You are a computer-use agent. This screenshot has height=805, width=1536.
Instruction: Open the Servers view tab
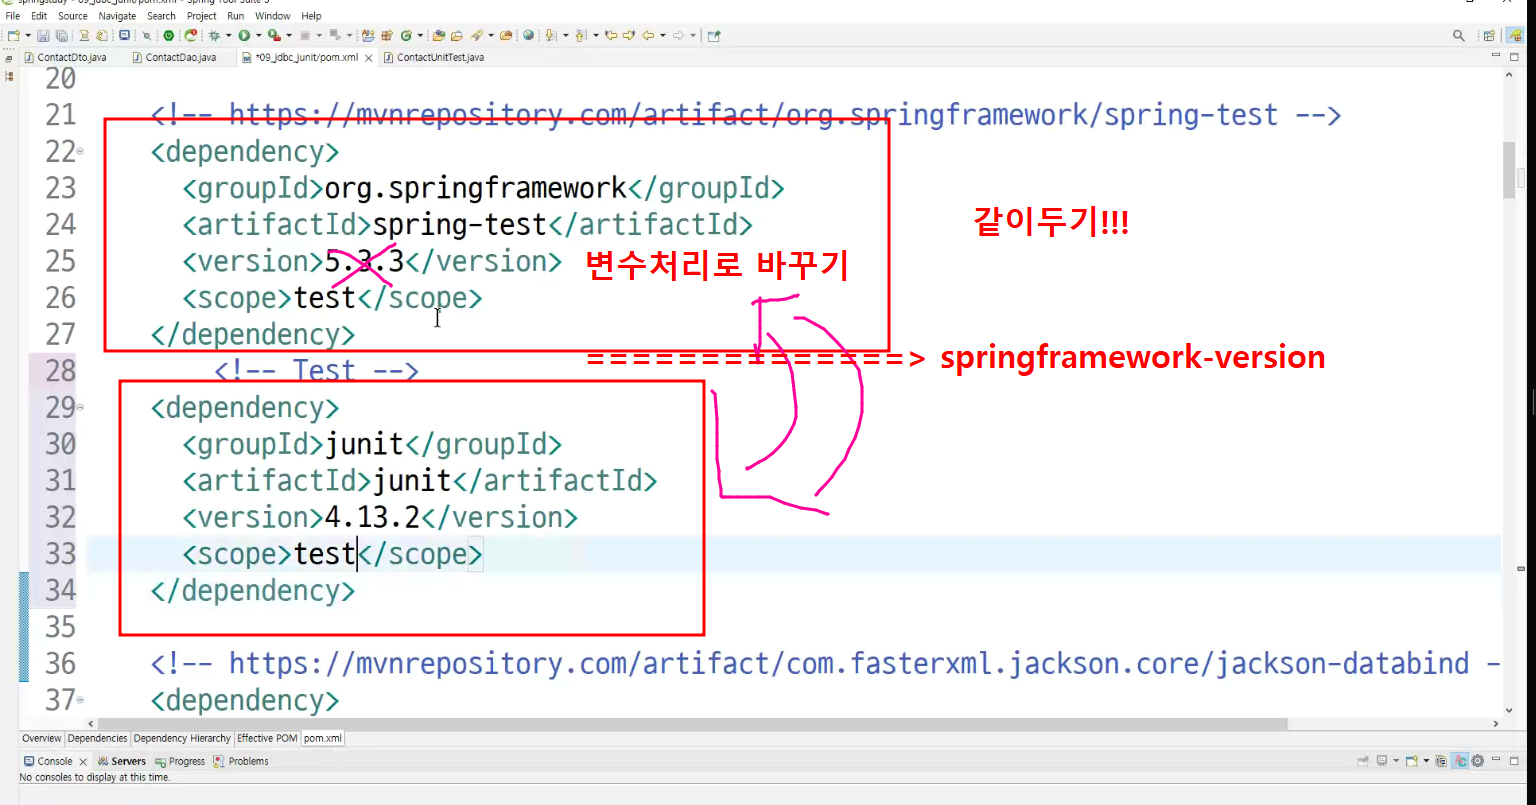coord(122,761)
